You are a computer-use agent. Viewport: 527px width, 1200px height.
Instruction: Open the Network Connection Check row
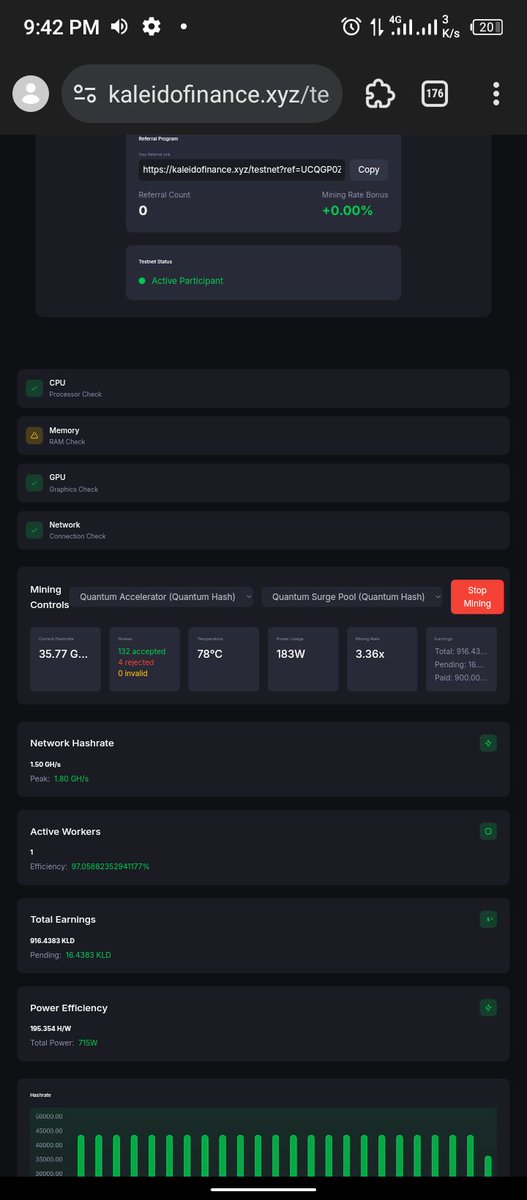click(263, 530)
